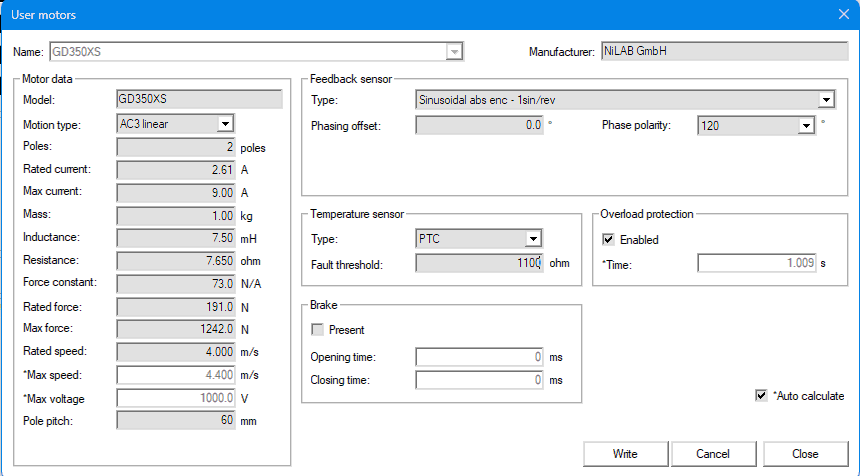Click the Max speed input field

pyautogui.click(x=177, y=375)
